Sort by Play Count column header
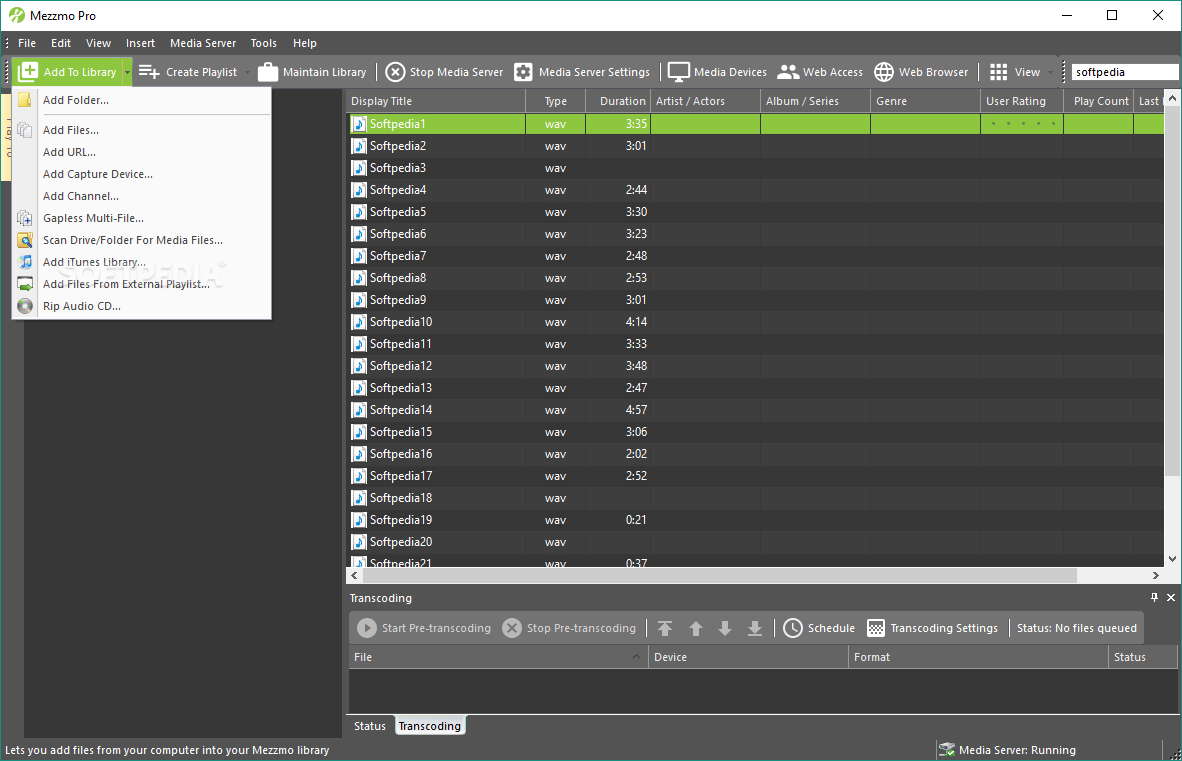Image resolution: width=1182 pixels, height=761 pixels. click(1100, 101)
